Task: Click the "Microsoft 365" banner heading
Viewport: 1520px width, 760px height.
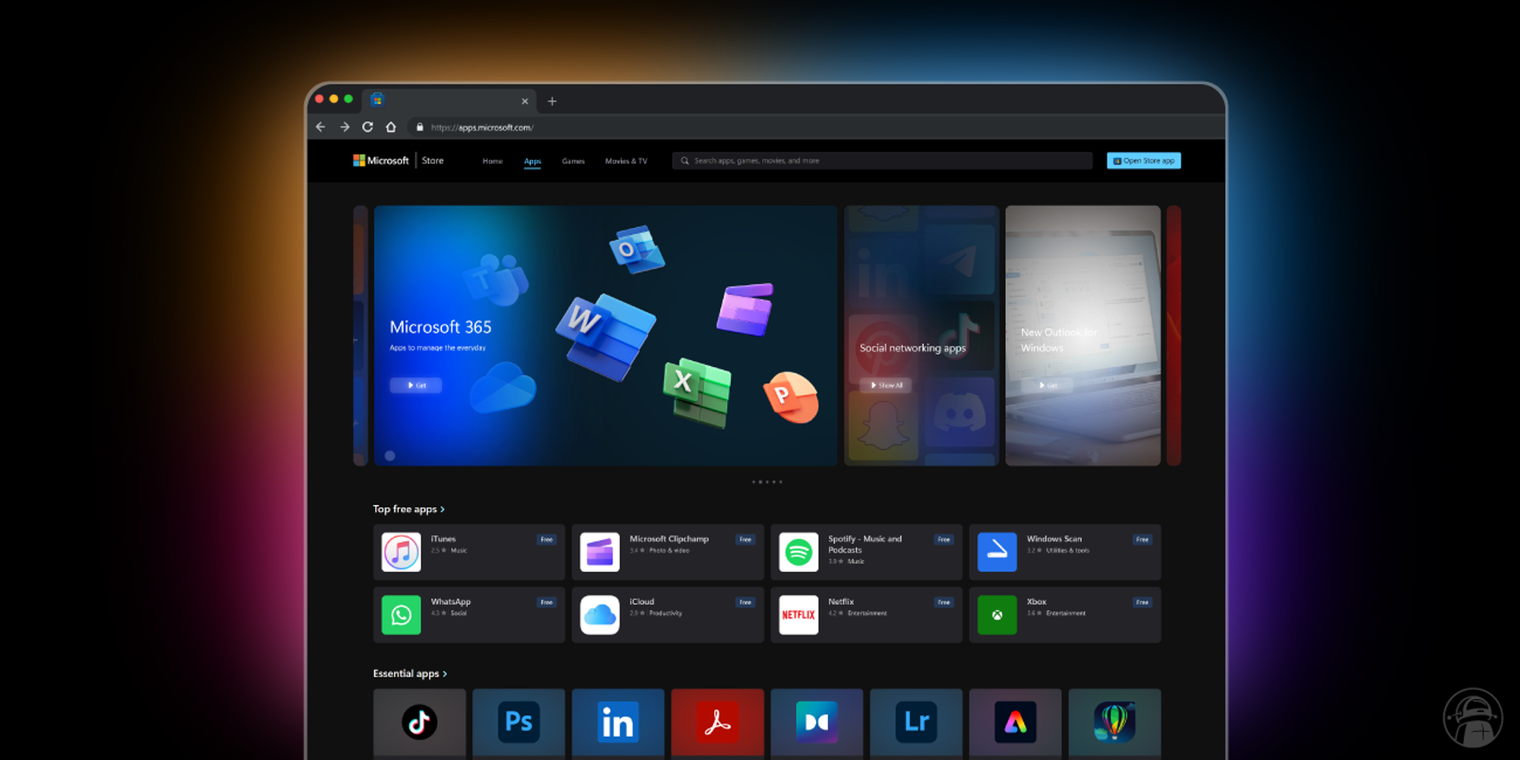Action: coord(440,327)
